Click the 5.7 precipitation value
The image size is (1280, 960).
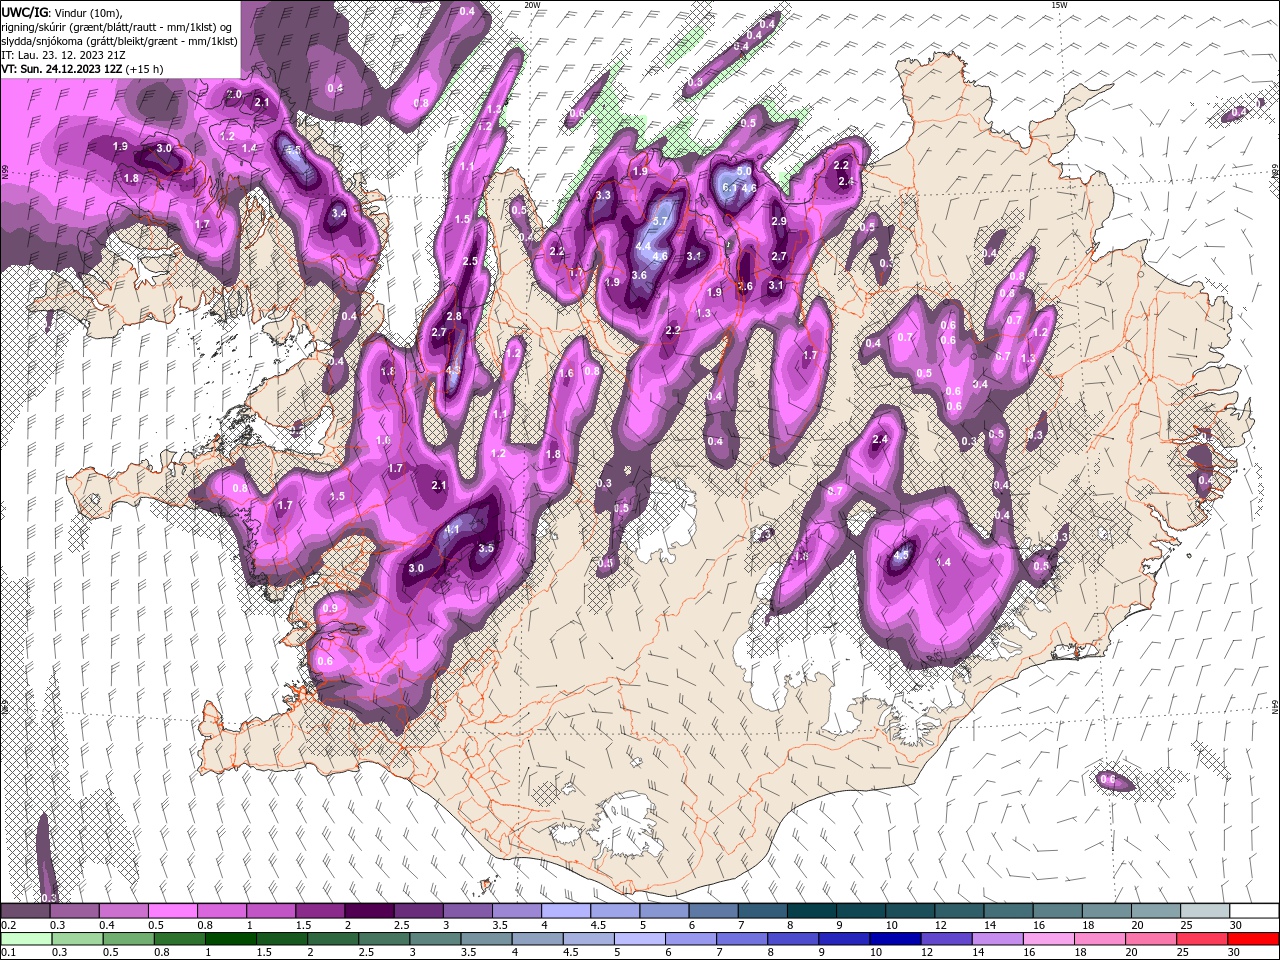pyautogui.click(x=660, y=221)
